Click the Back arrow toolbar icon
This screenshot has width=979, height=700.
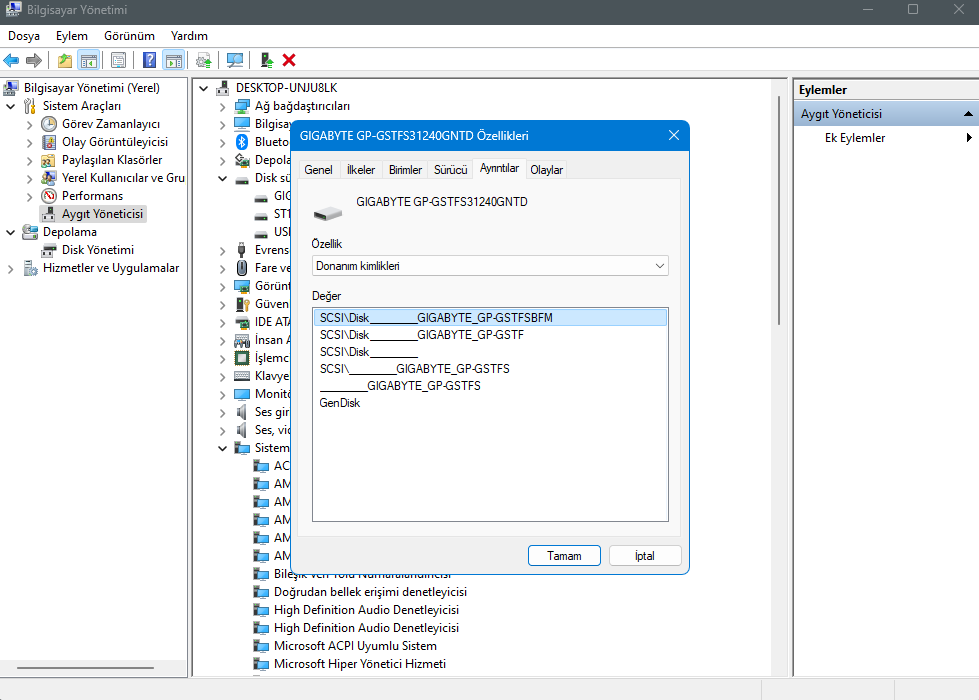click(x=11, y=61)
